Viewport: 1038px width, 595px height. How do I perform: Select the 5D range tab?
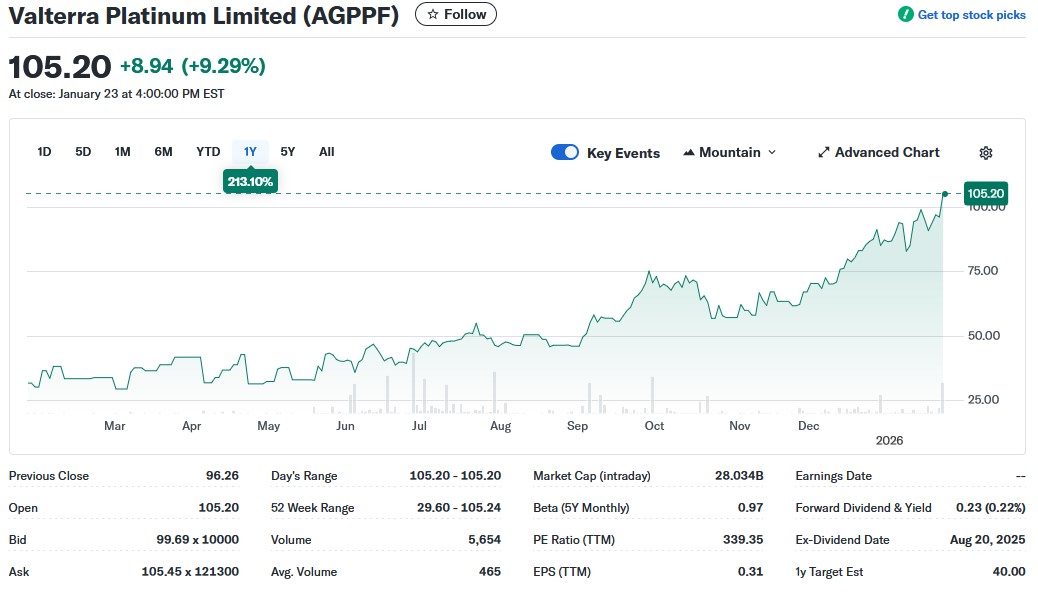pos(83,152)
